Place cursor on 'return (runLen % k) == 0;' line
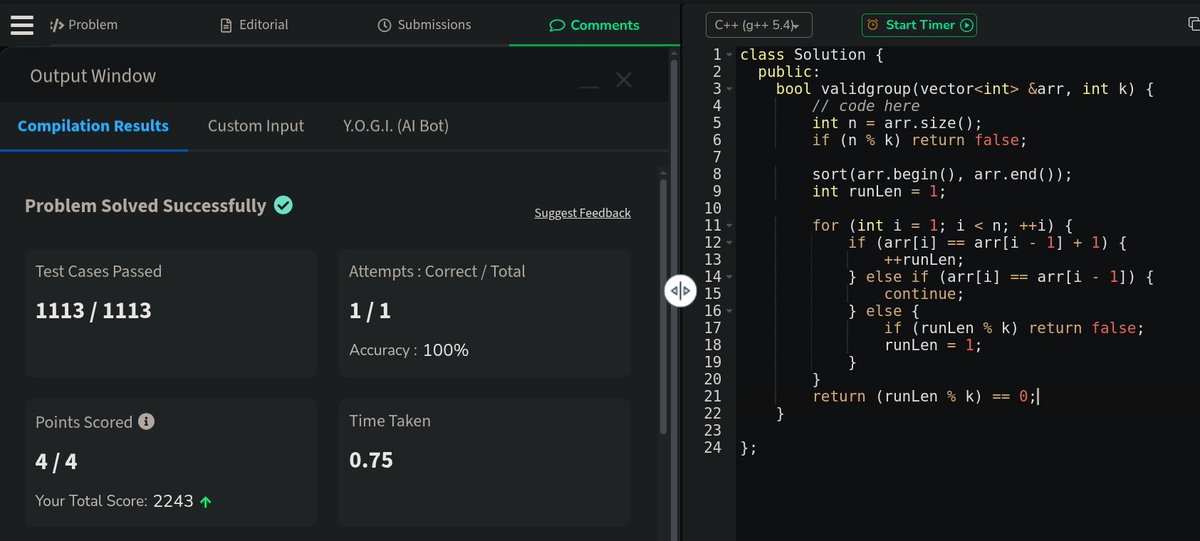Image resolution: width=1200 pixels, height=541 pixels. [x=926, y=396]
